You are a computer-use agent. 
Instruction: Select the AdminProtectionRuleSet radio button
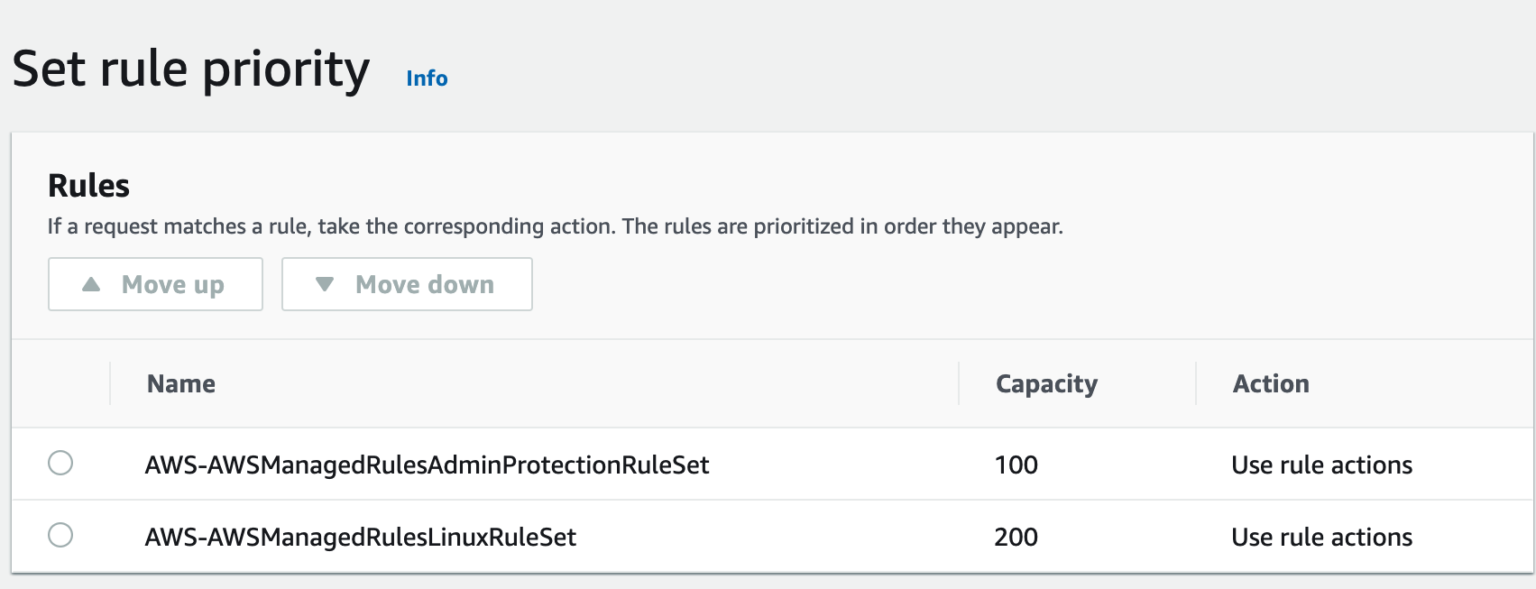(x=60, y=464)
